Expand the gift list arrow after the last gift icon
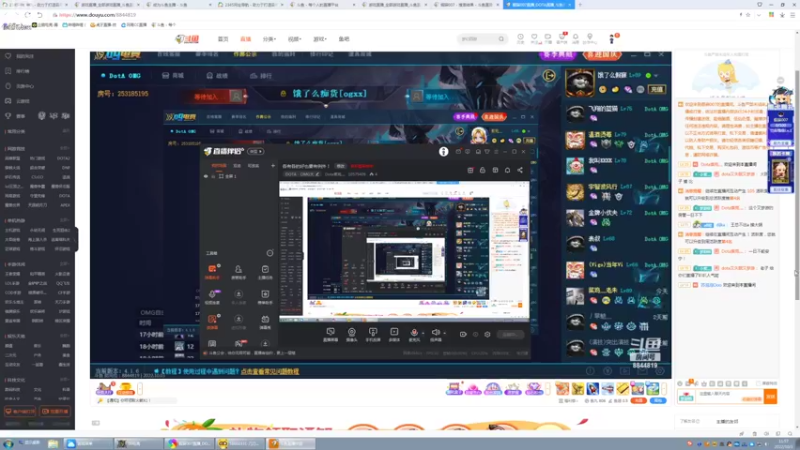The height and width of the screenshot is (450, 800). point(666,389)
